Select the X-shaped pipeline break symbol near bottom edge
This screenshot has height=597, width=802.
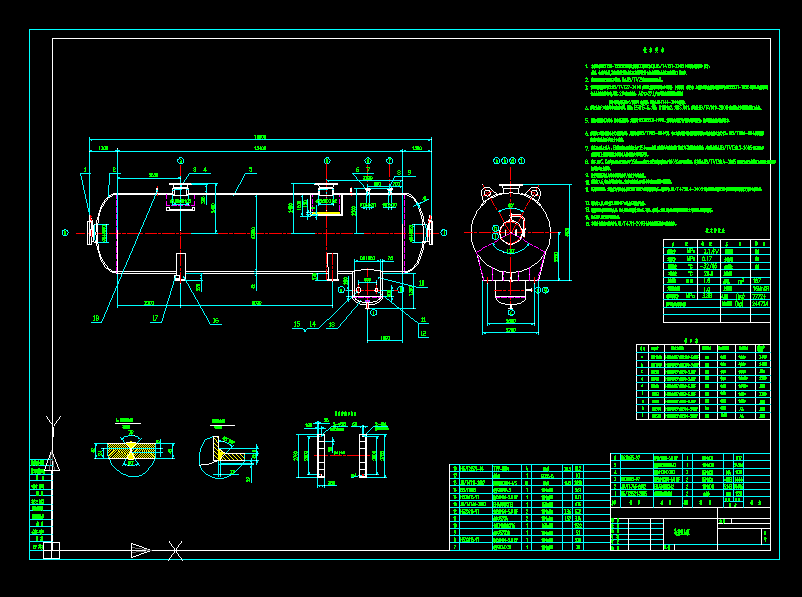pos(175,550)
